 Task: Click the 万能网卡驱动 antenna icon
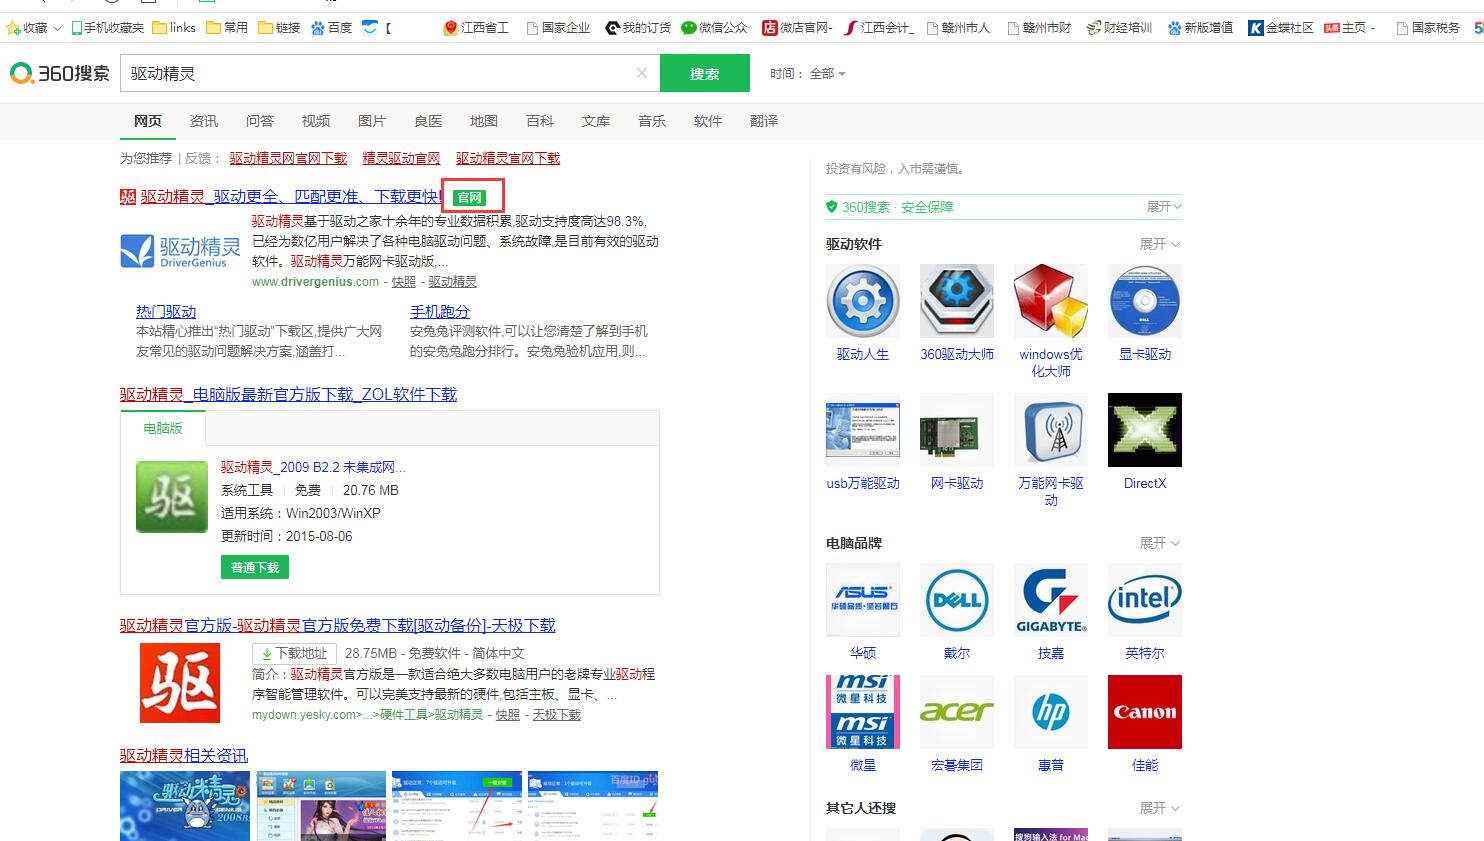pyautogui.click(x=1050, y=430)
